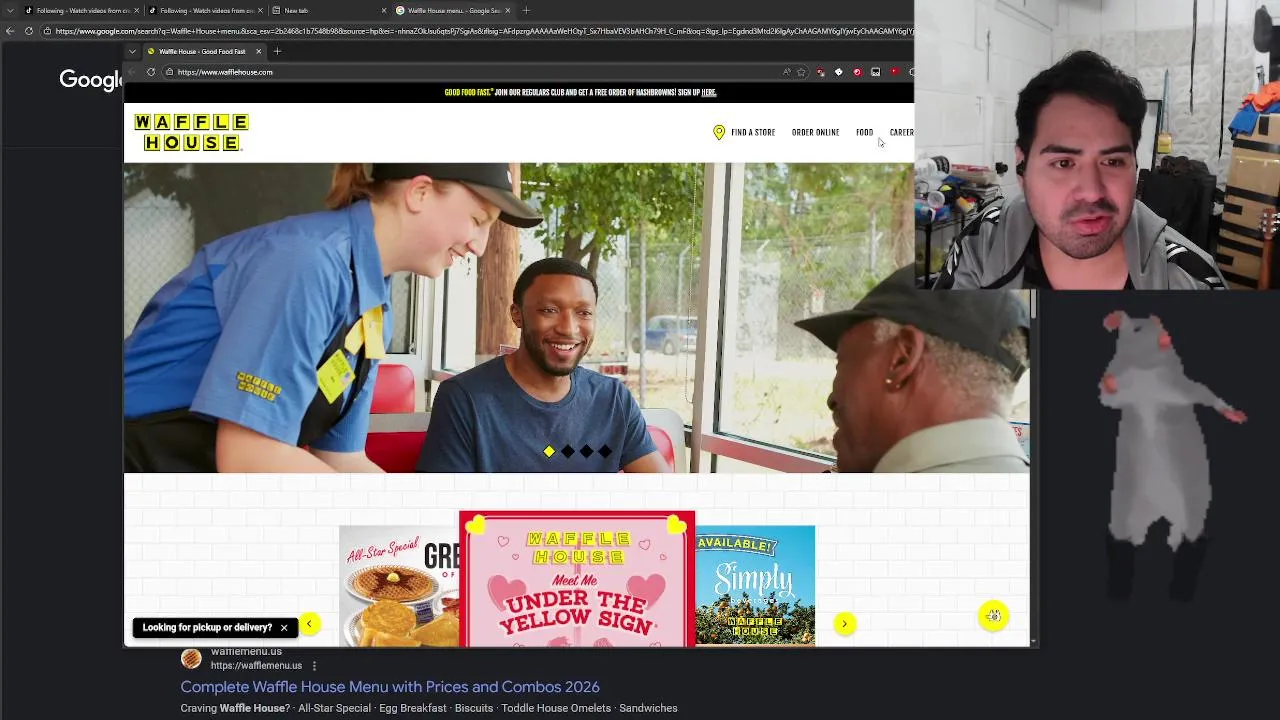Click the Waffle House logo
1280x720 pixels.
click(191, 132)
